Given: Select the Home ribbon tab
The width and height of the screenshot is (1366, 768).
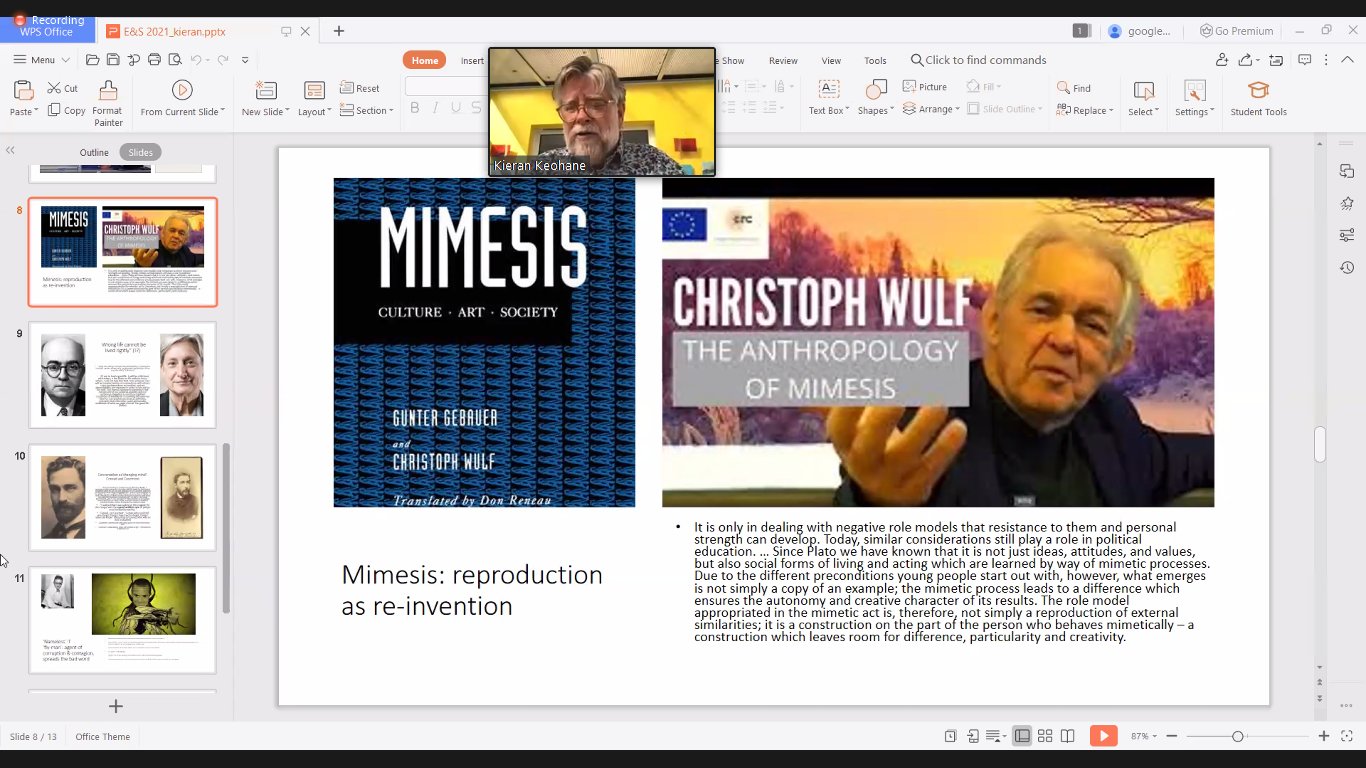Looking at the screenshot, I should coord(425,60).
